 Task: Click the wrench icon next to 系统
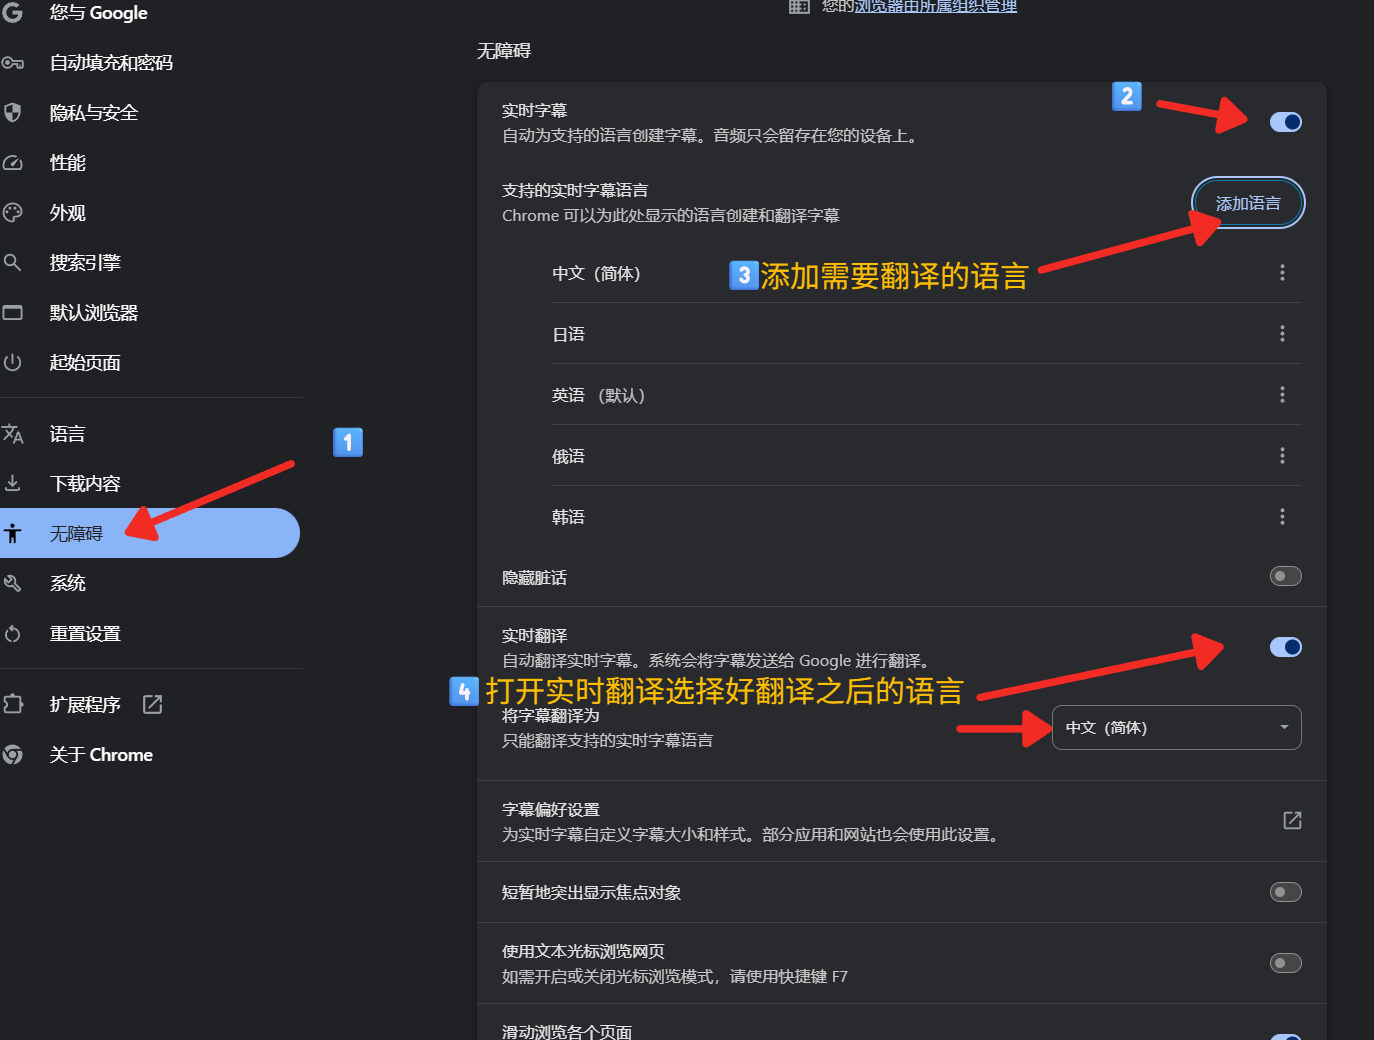pyautogui.click(x=12, y=583)
